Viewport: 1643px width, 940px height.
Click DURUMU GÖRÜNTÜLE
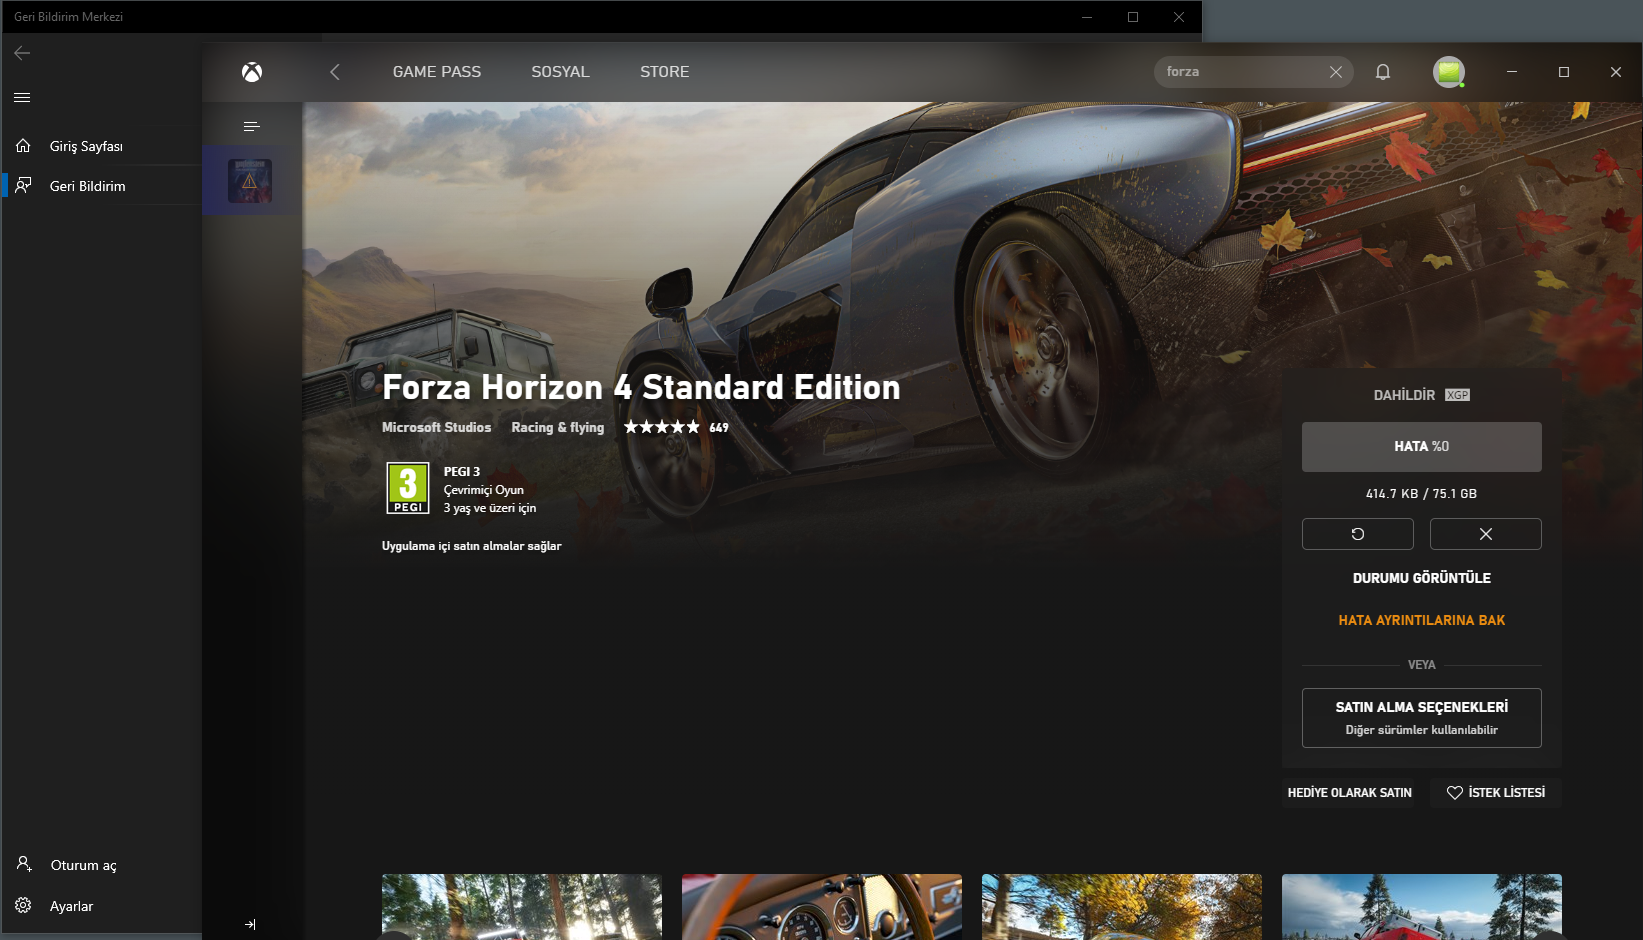(1422, 578)
